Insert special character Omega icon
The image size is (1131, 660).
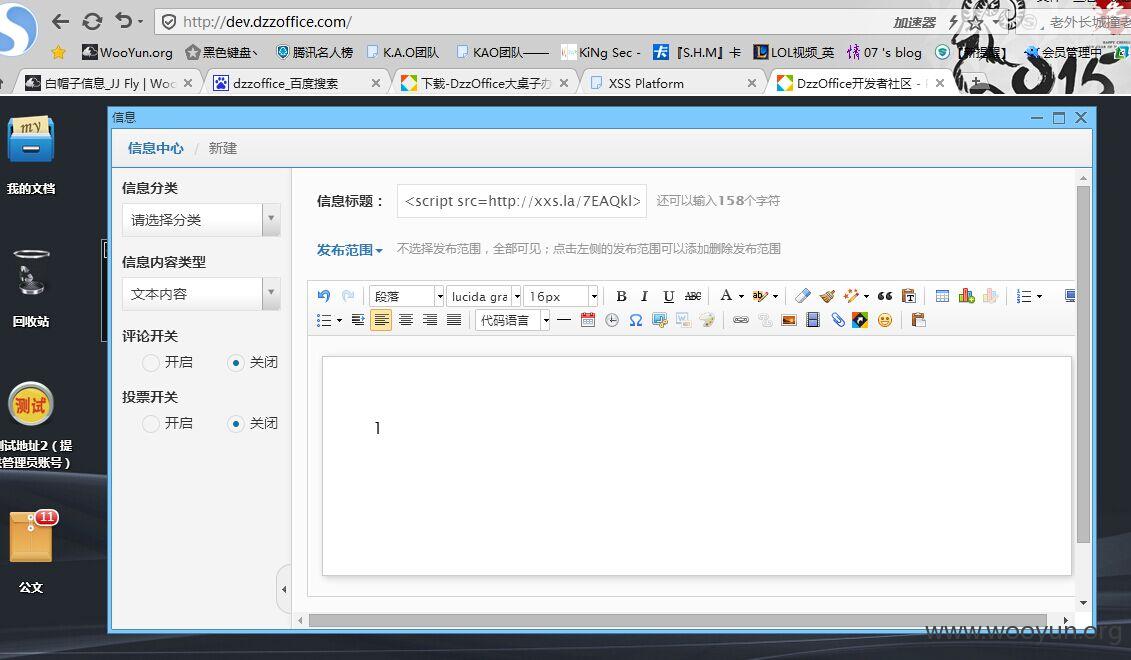pos(635,320)
